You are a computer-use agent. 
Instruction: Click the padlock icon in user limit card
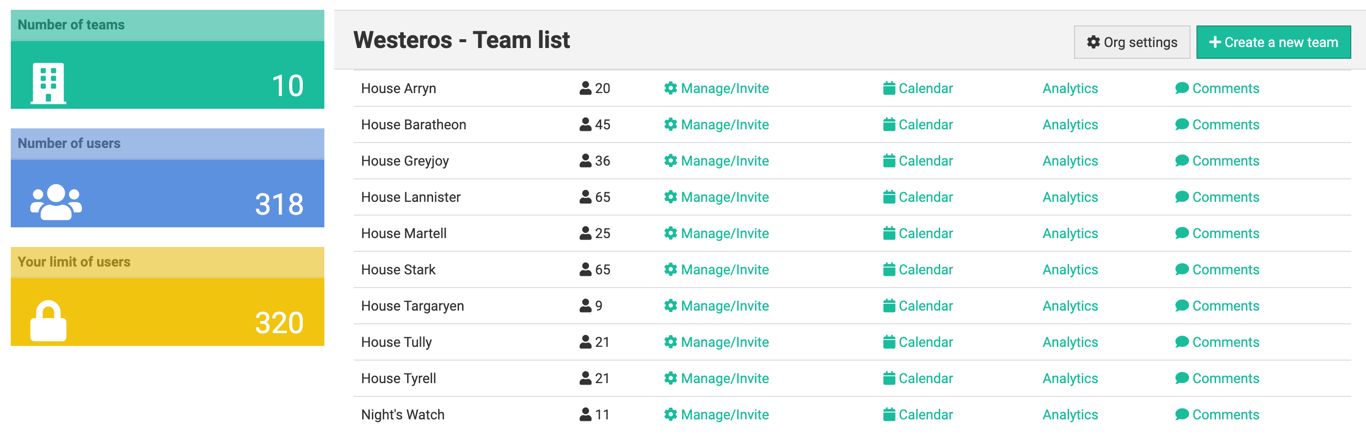tap(48, 321)
